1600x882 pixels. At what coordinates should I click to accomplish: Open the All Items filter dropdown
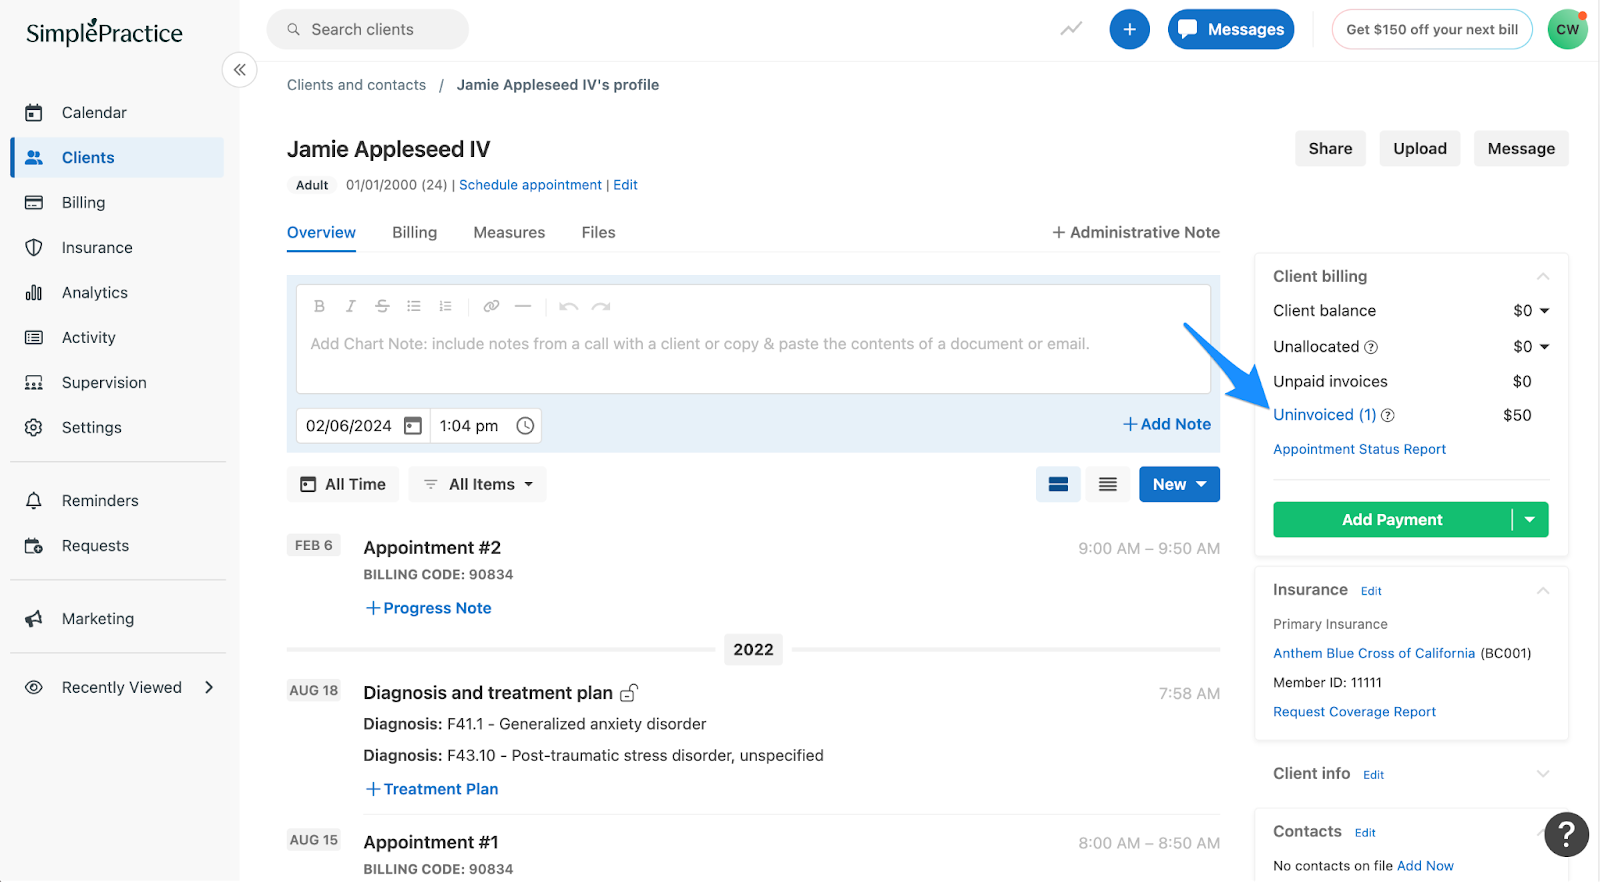pos(478,484)
